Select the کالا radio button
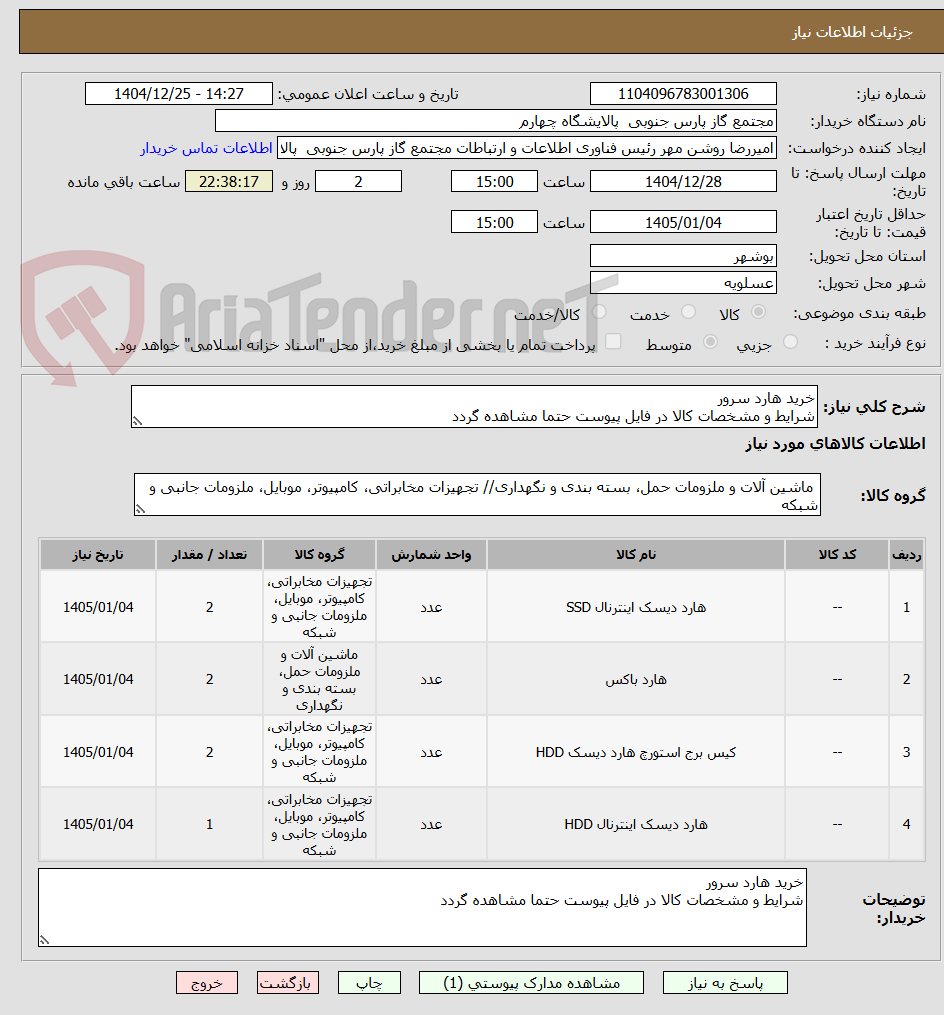This screenshot has width=944, height=1015. point(758,313)
